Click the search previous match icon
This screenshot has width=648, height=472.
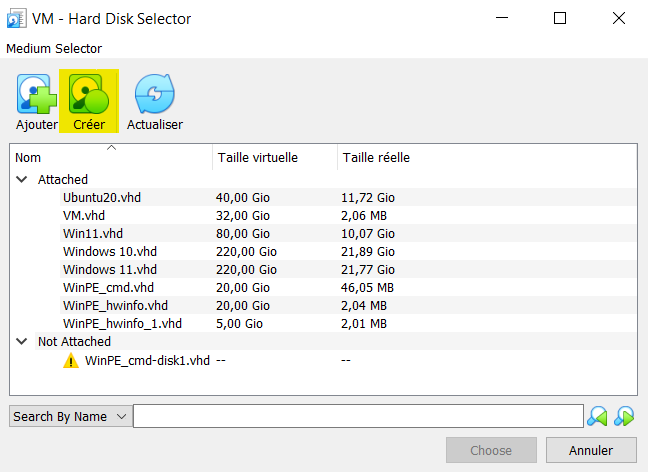(x=598, y=417)
